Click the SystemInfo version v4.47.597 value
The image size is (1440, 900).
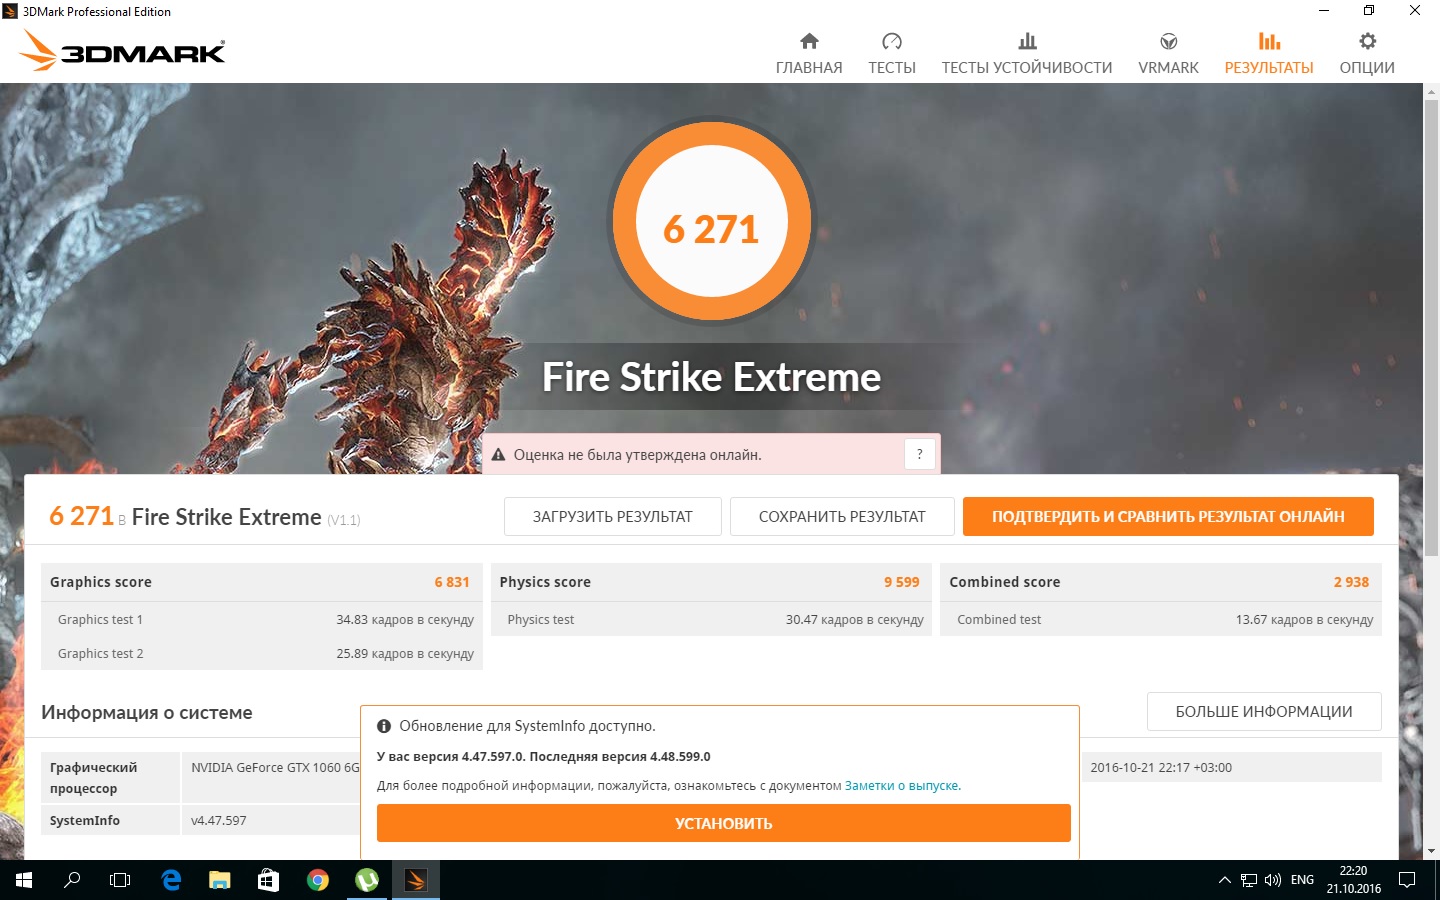(x=219, y=821)
